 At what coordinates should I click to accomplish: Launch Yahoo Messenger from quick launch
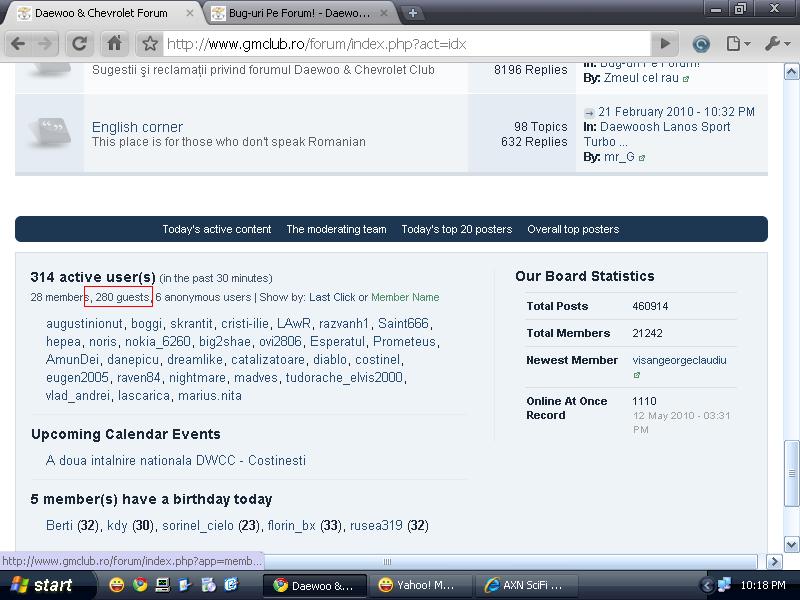[x=116, y=585]
